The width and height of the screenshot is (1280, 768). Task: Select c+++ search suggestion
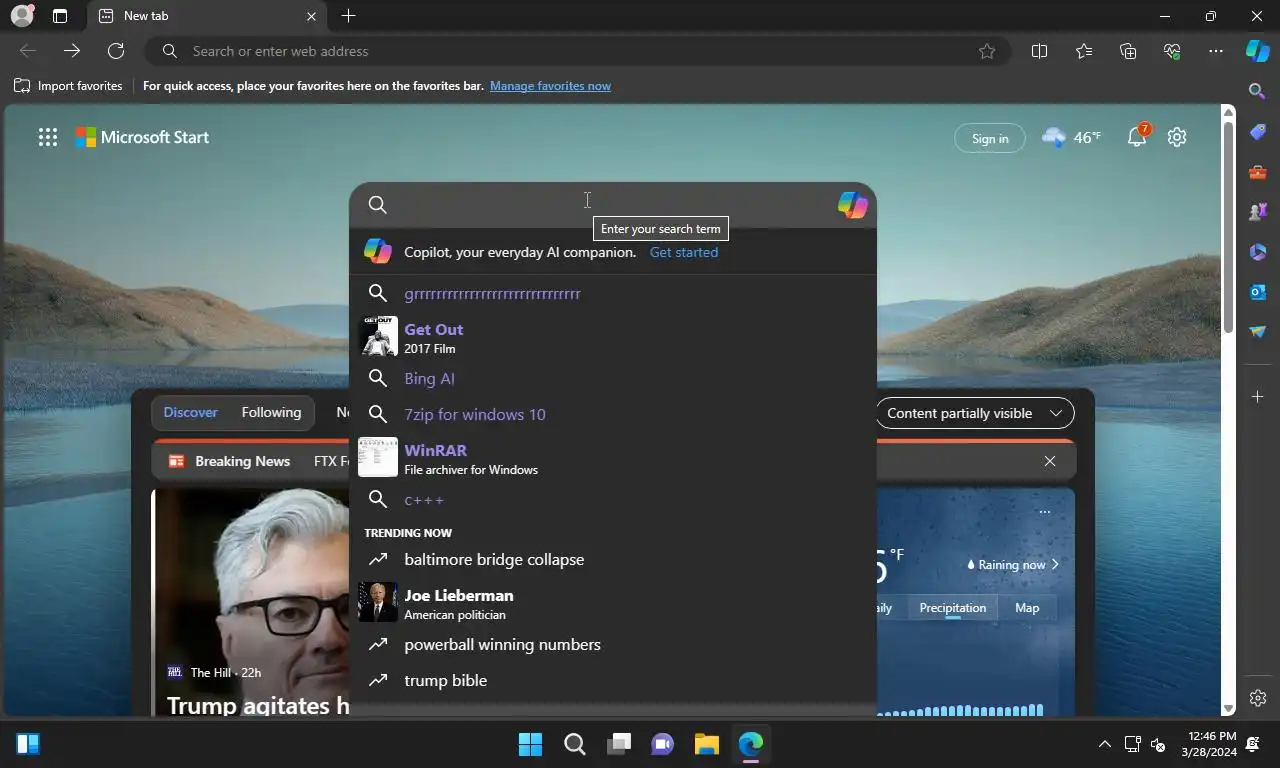pyautogui.click(x=612, y=499)
